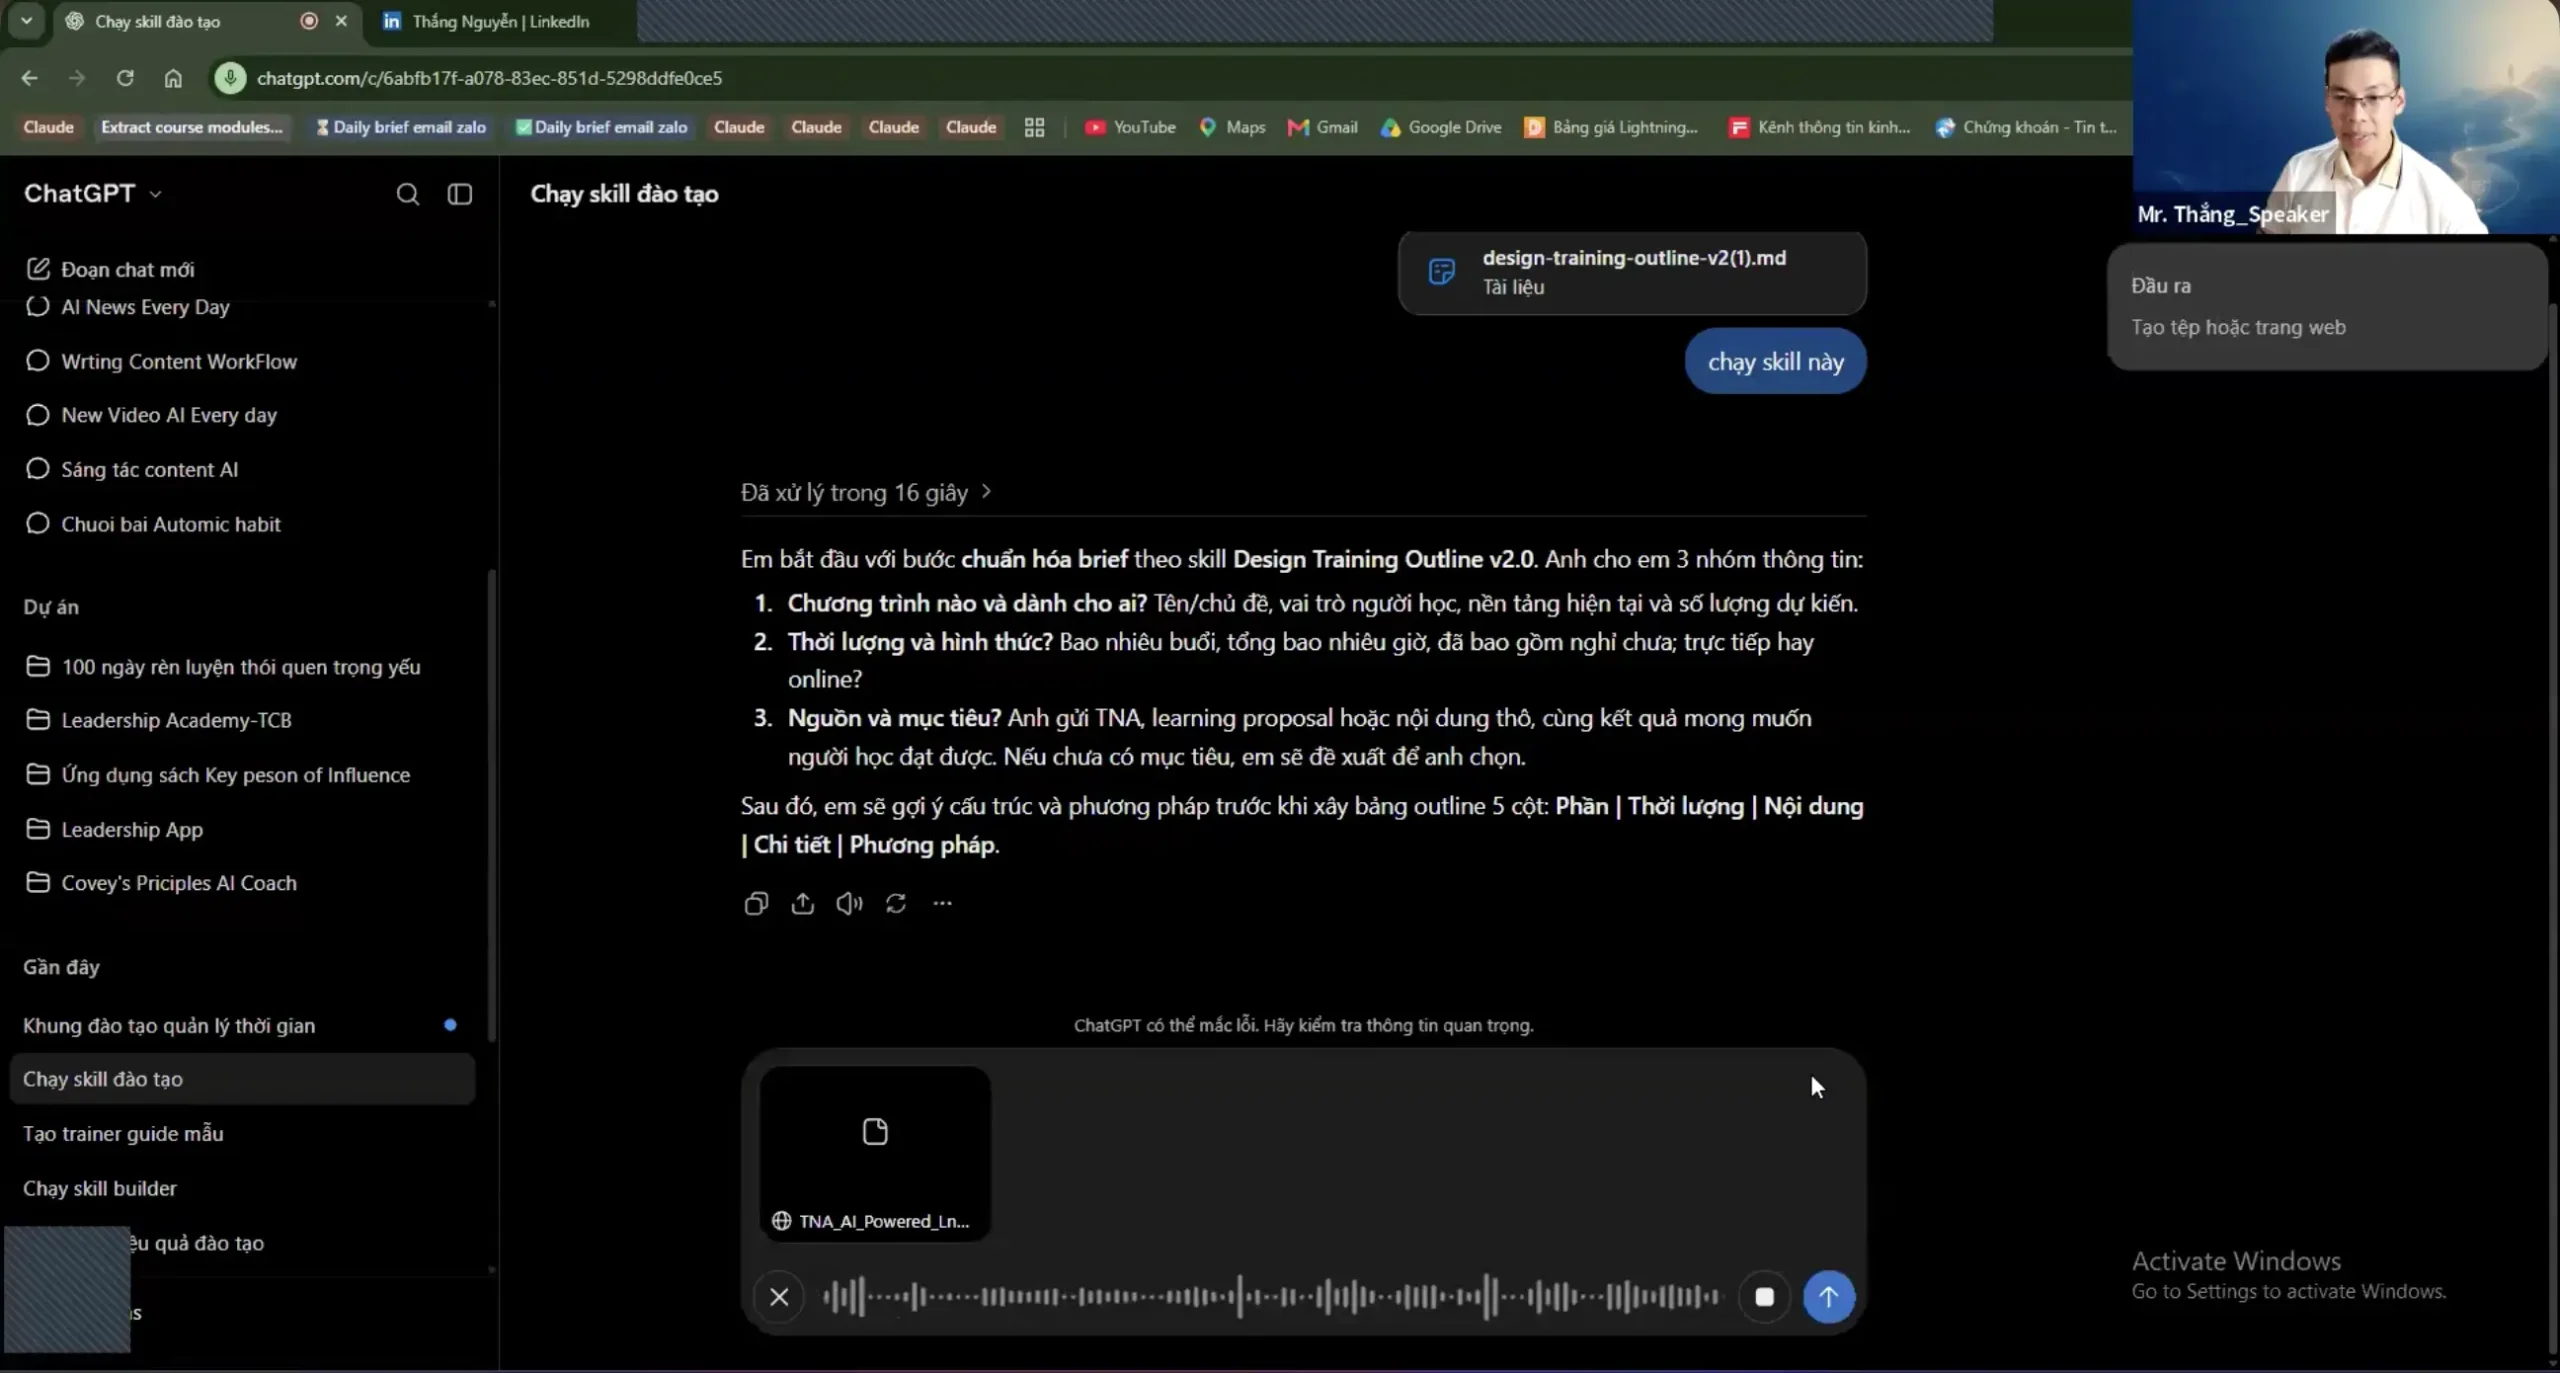Share the response via share icon
2560x1373 pixels.
(803, 903)
